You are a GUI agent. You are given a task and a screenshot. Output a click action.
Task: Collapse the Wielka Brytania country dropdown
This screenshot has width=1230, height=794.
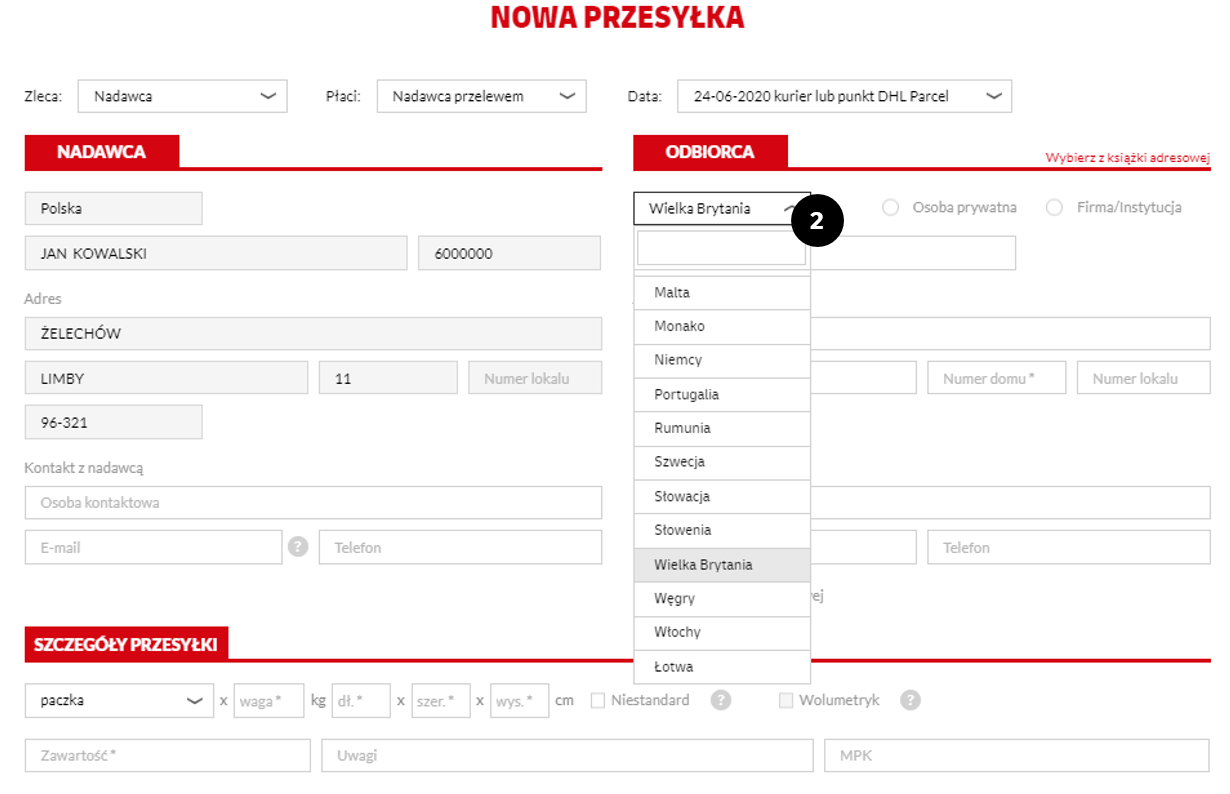coord(722,208)
